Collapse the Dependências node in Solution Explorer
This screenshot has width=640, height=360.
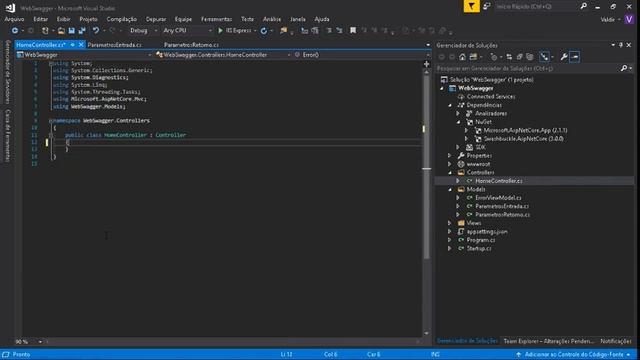coord(450,105)
